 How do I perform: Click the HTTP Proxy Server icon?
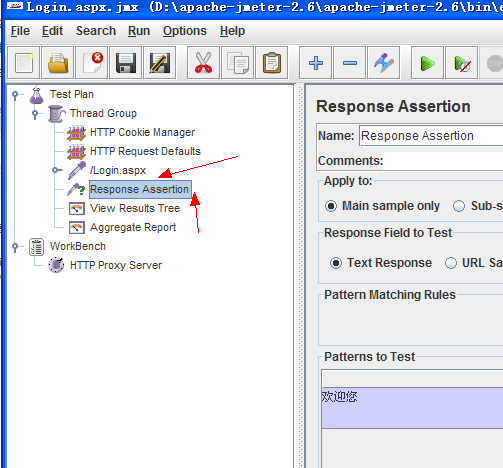[x=56, y=265]
